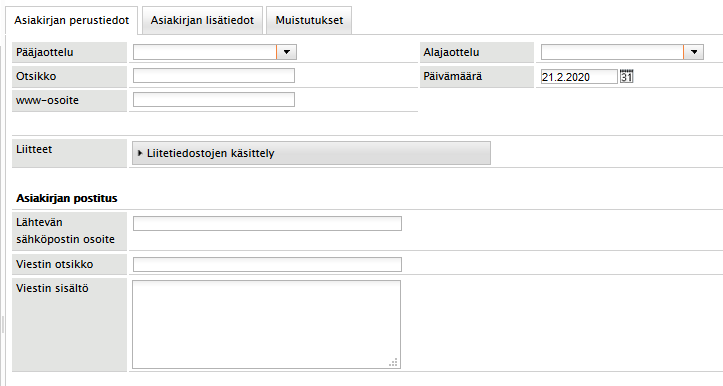
Task: Click the message textarea resize grip
Action: 393,362
